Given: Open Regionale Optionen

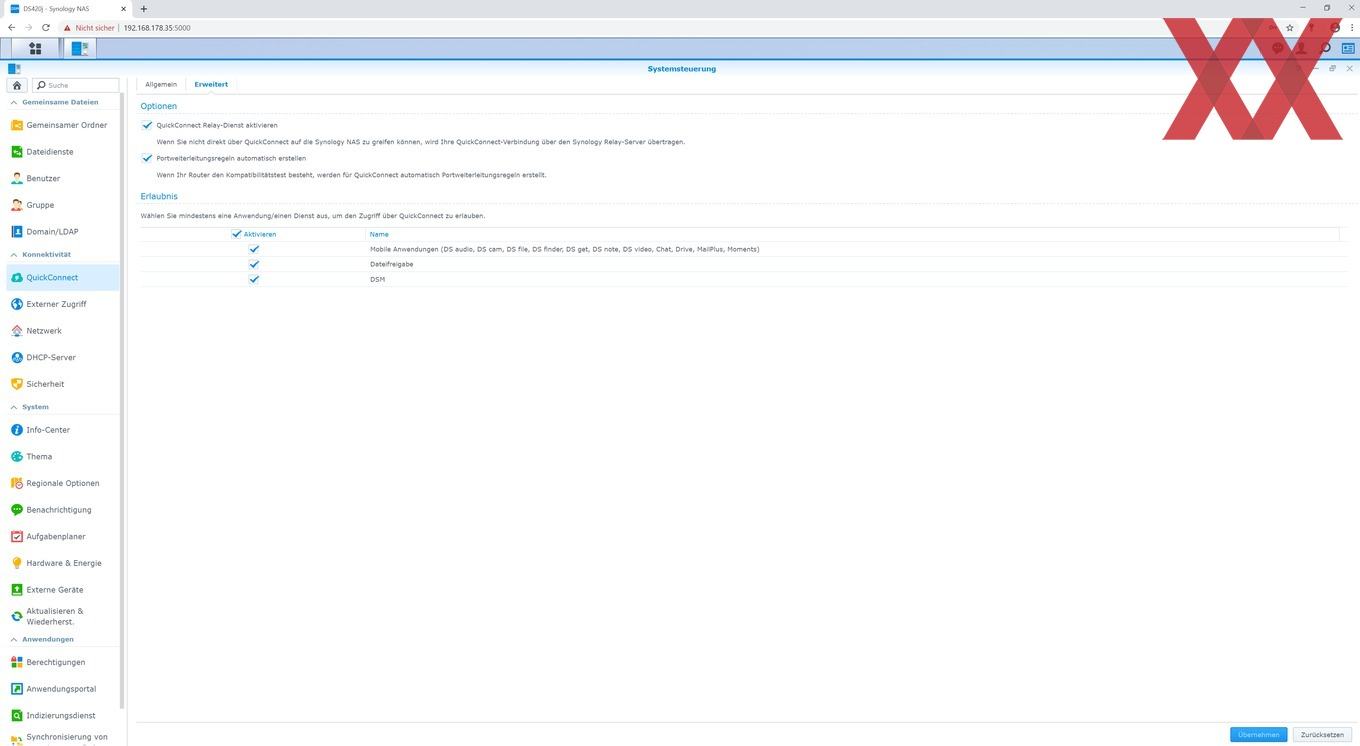Looking at the screenshot, I should [62, 483].
